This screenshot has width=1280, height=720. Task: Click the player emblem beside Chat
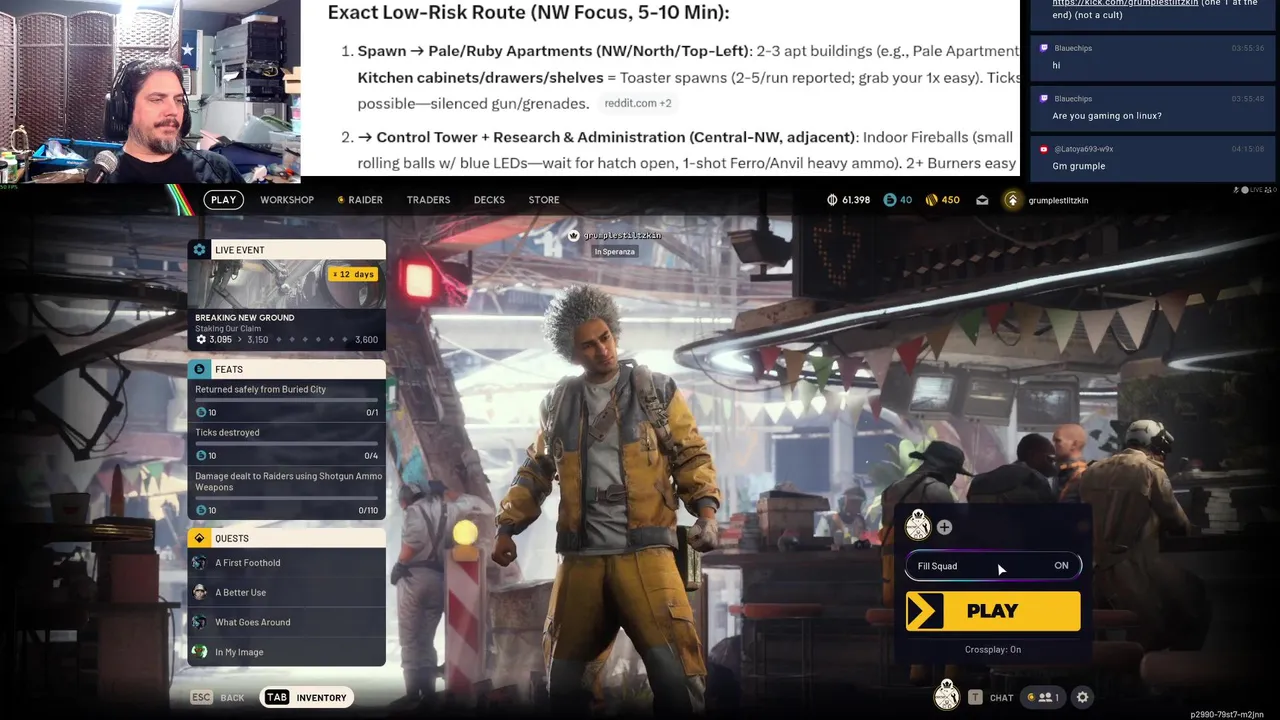coord(946,696)
